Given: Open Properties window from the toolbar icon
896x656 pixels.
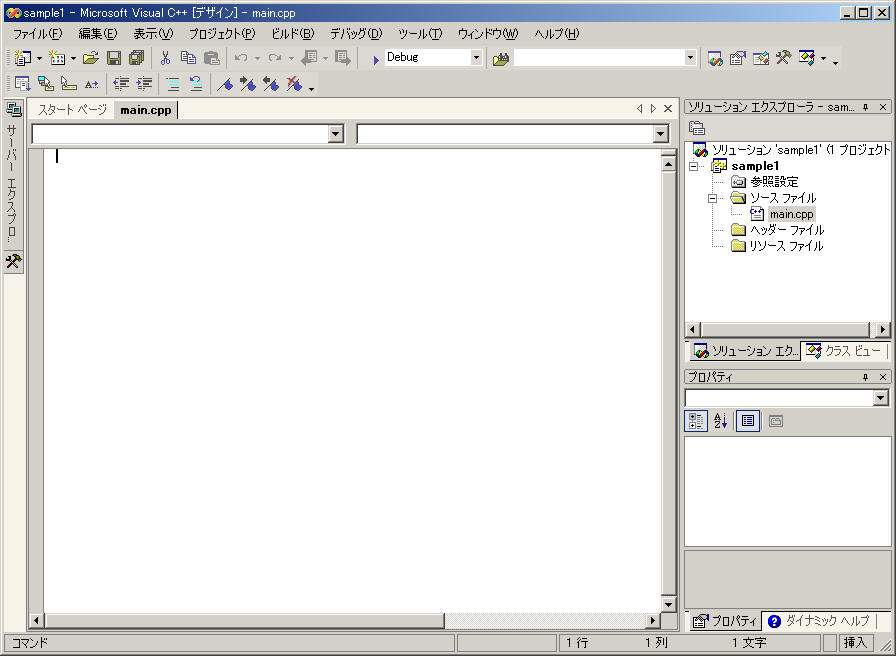Looking at the screenshot, I should click(x=738, y=58).
